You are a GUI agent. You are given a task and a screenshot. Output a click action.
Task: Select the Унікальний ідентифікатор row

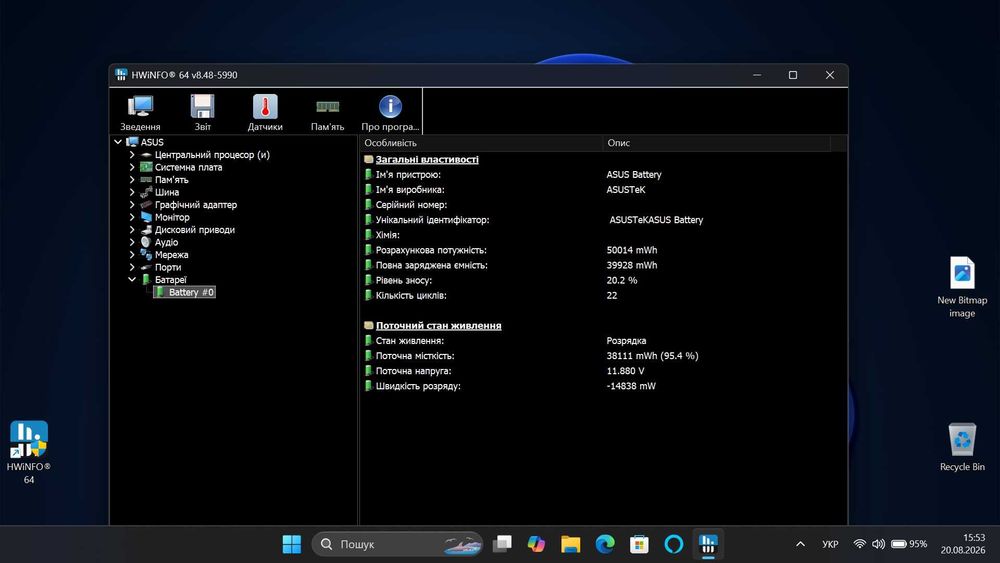point(603,220)
